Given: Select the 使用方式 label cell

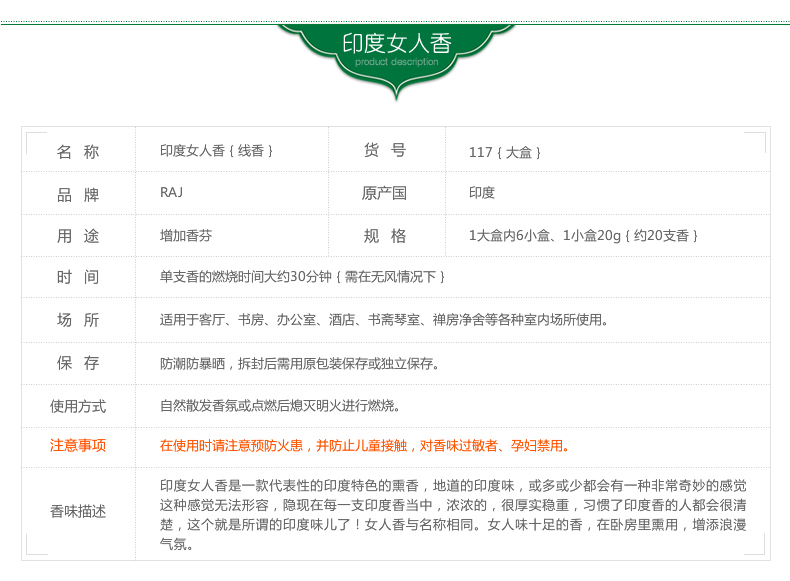Looking at the screenshot, I should [78, 406].
